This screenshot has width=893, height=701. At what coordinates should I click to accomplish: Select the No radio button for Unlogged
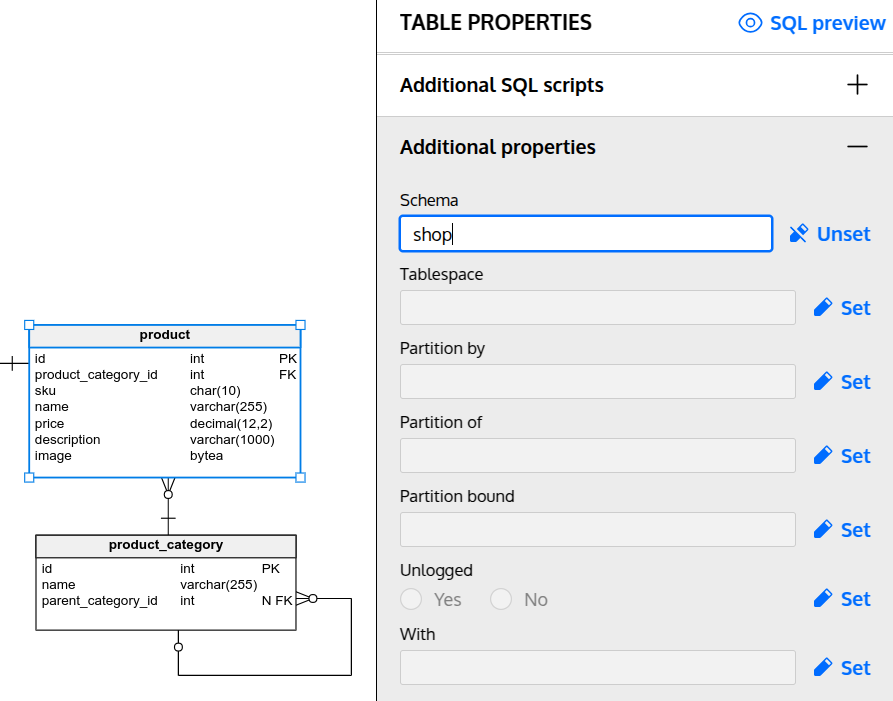[x=501, y=599]
